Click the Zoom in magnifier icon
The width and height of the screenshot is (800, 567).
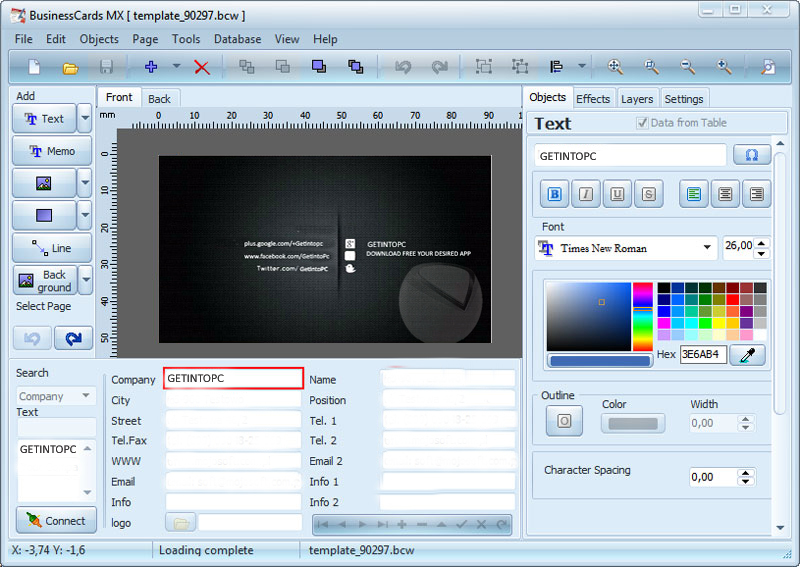pyautogui.click(x=724, y=66)
